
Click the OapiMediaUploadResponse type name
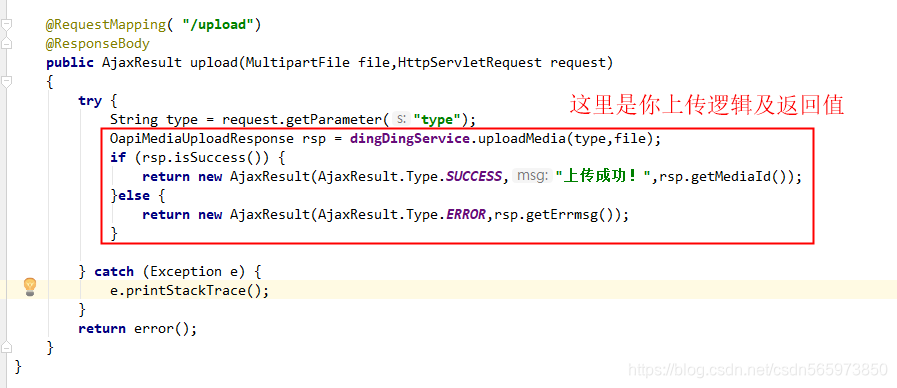[202, 139]
